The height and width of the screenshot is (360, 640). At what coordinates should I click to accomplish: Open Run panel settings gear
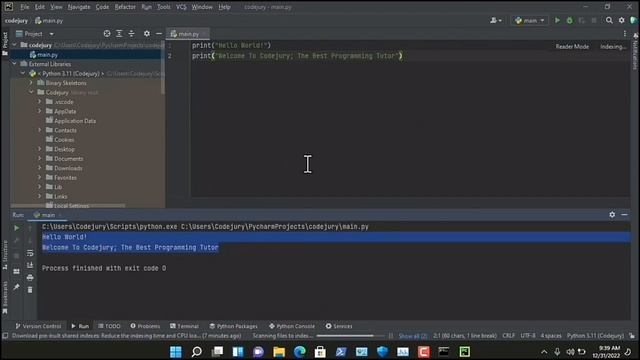point(612,214)
